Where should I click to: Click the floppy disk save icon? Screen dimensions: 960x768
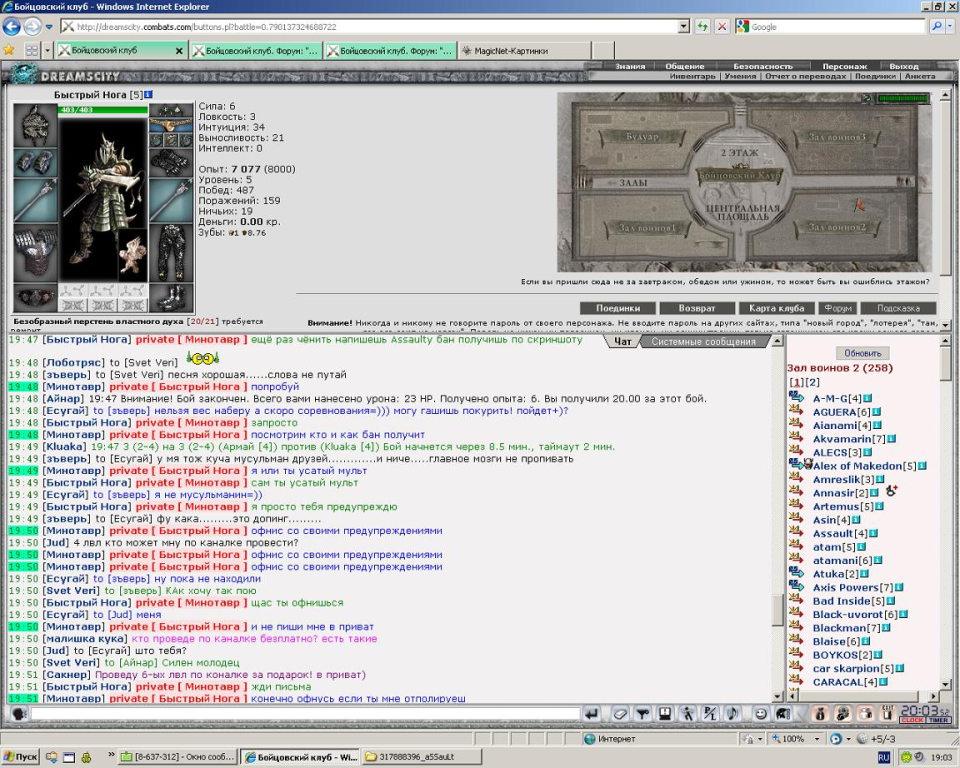pos(665,714)
